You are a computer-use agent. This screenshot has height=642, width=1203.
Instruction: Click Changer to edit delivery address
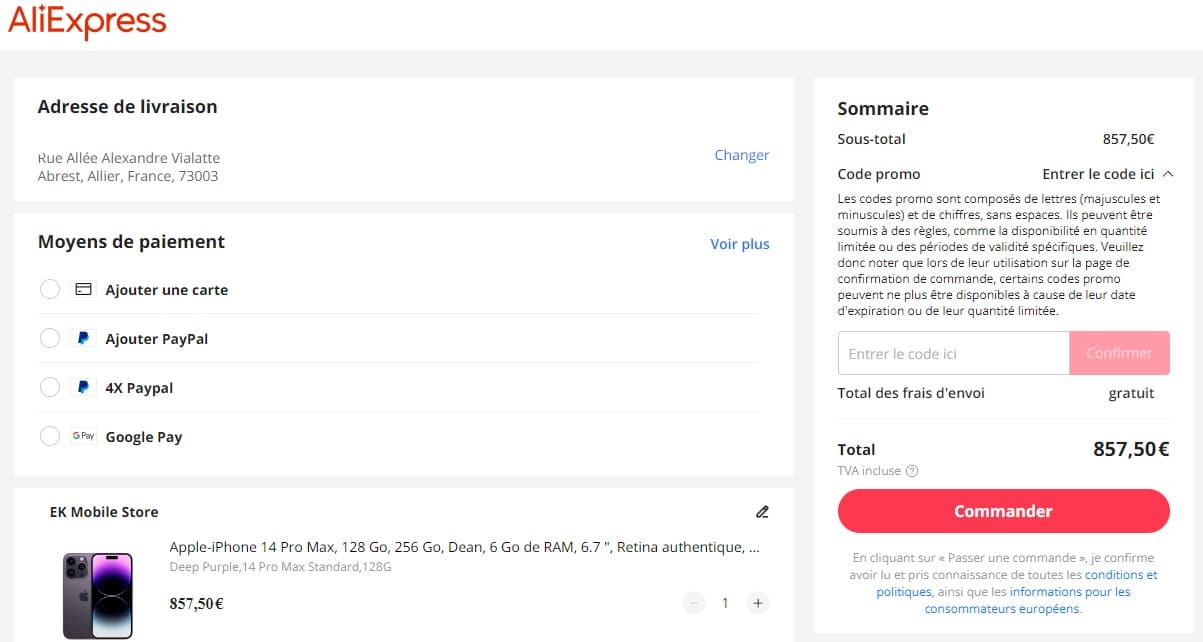click(x=741, y=155)
